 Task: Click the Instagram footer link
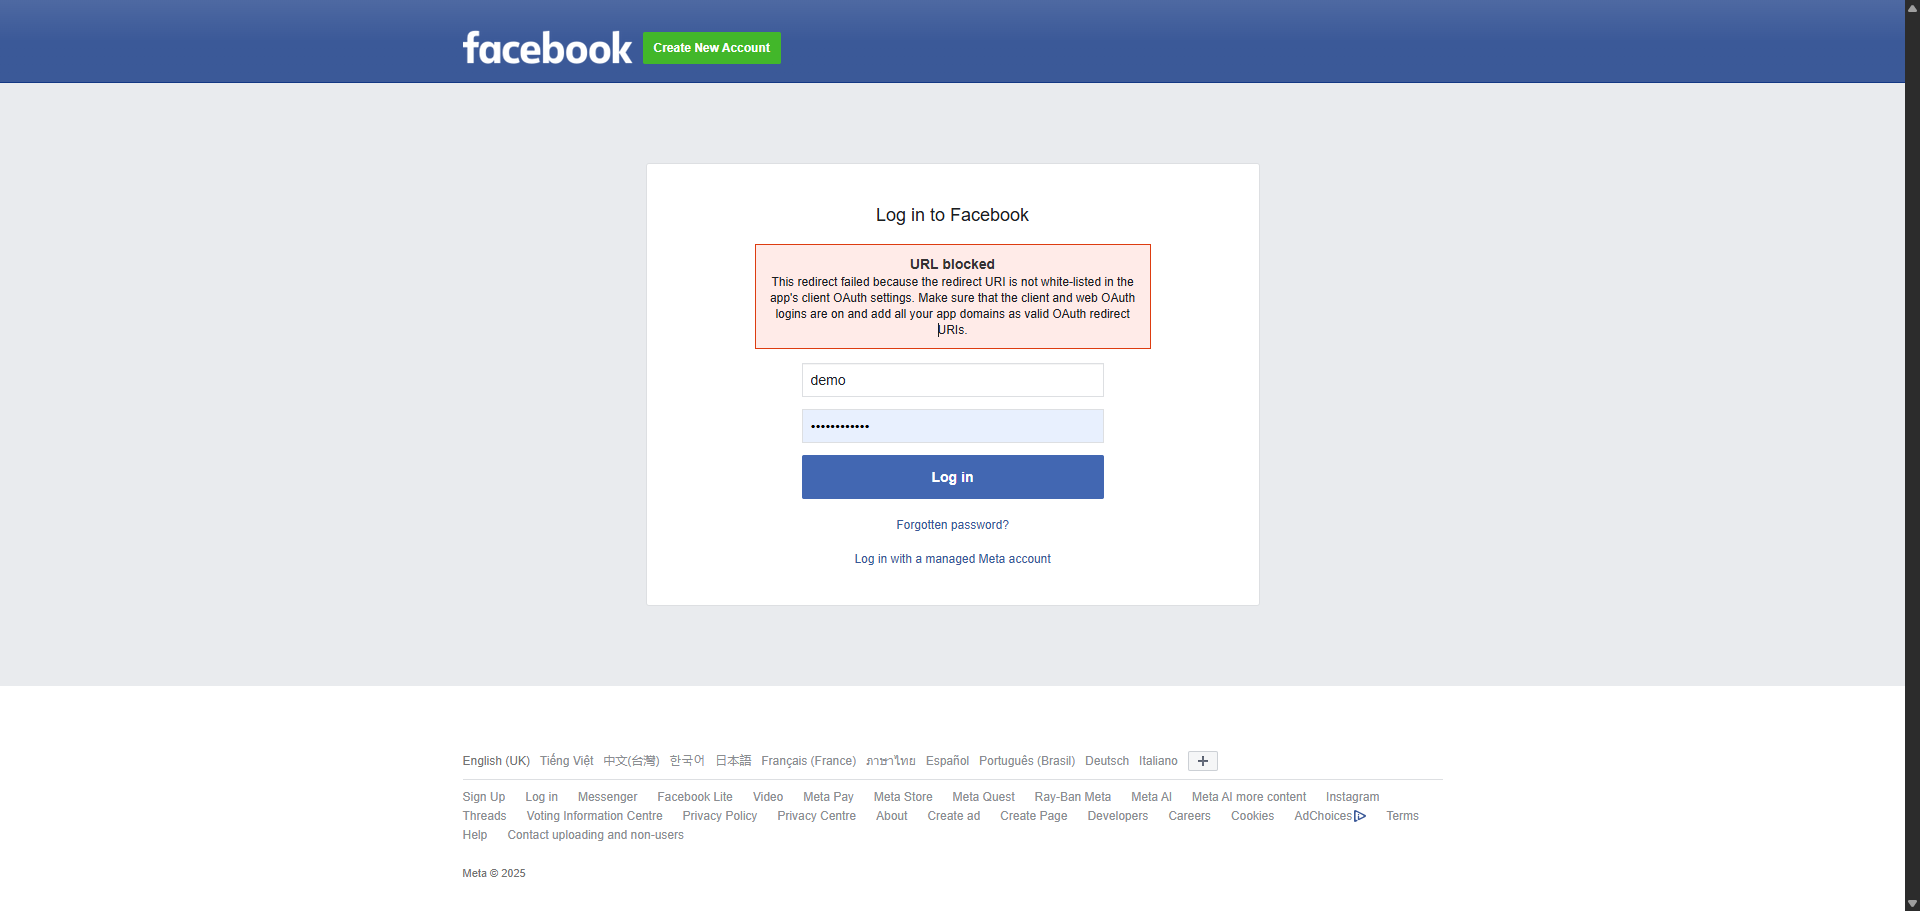(x=1352, y=797)
